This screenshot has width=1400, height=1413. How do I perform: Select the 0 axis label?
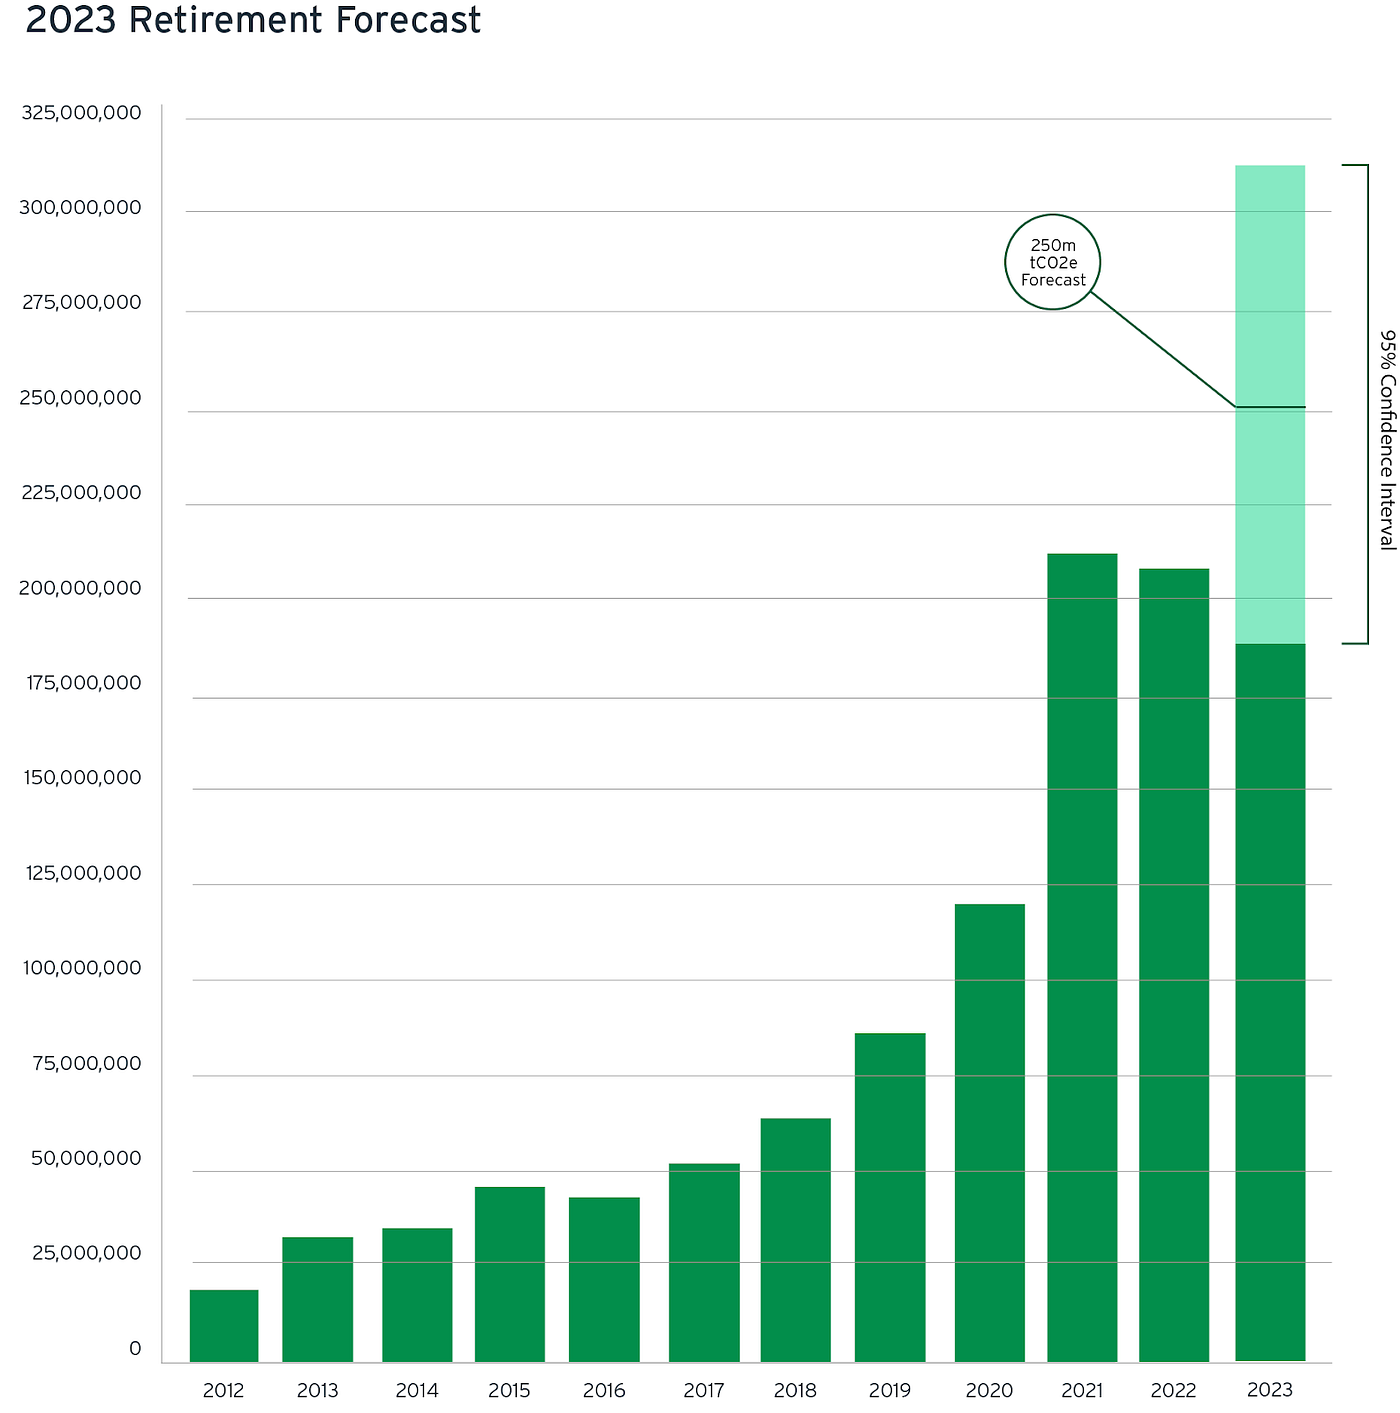tap(135, 1349)
